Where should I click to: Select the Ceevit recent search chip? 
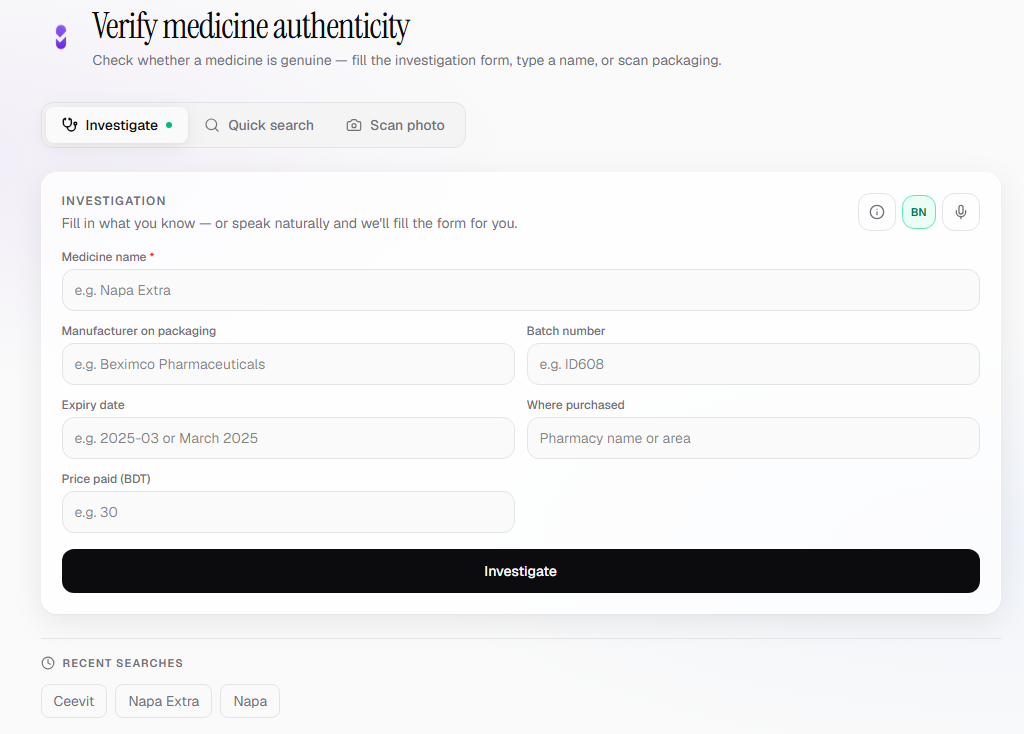(74, 701)
